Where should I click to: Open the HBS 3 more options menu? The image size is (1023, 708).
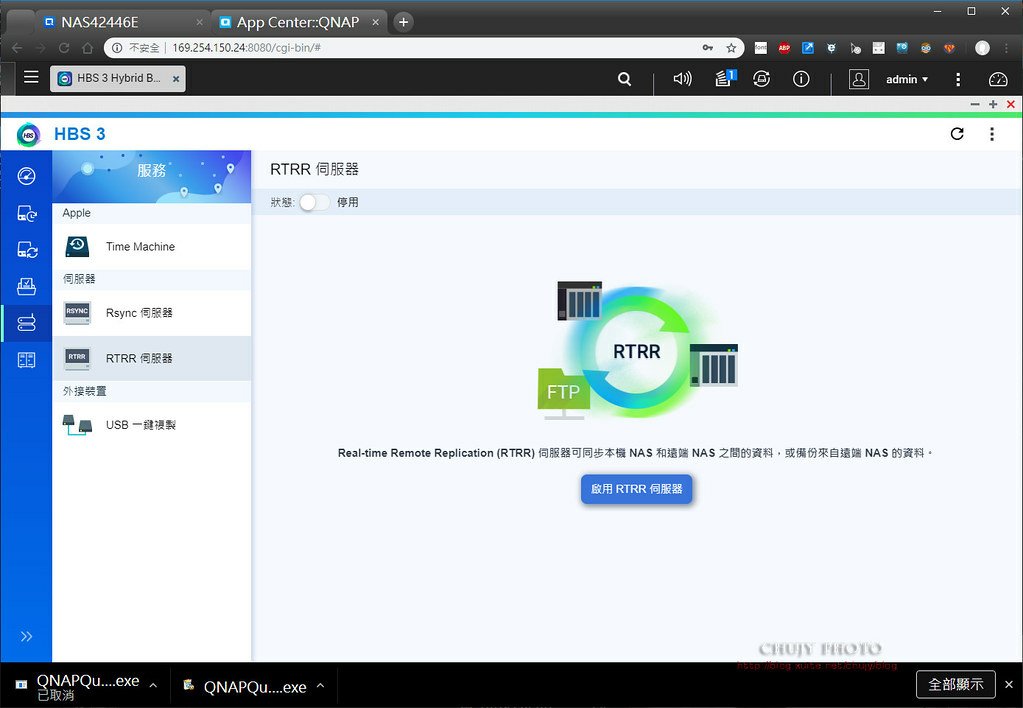pyautogui.click(x=992, y=134)
